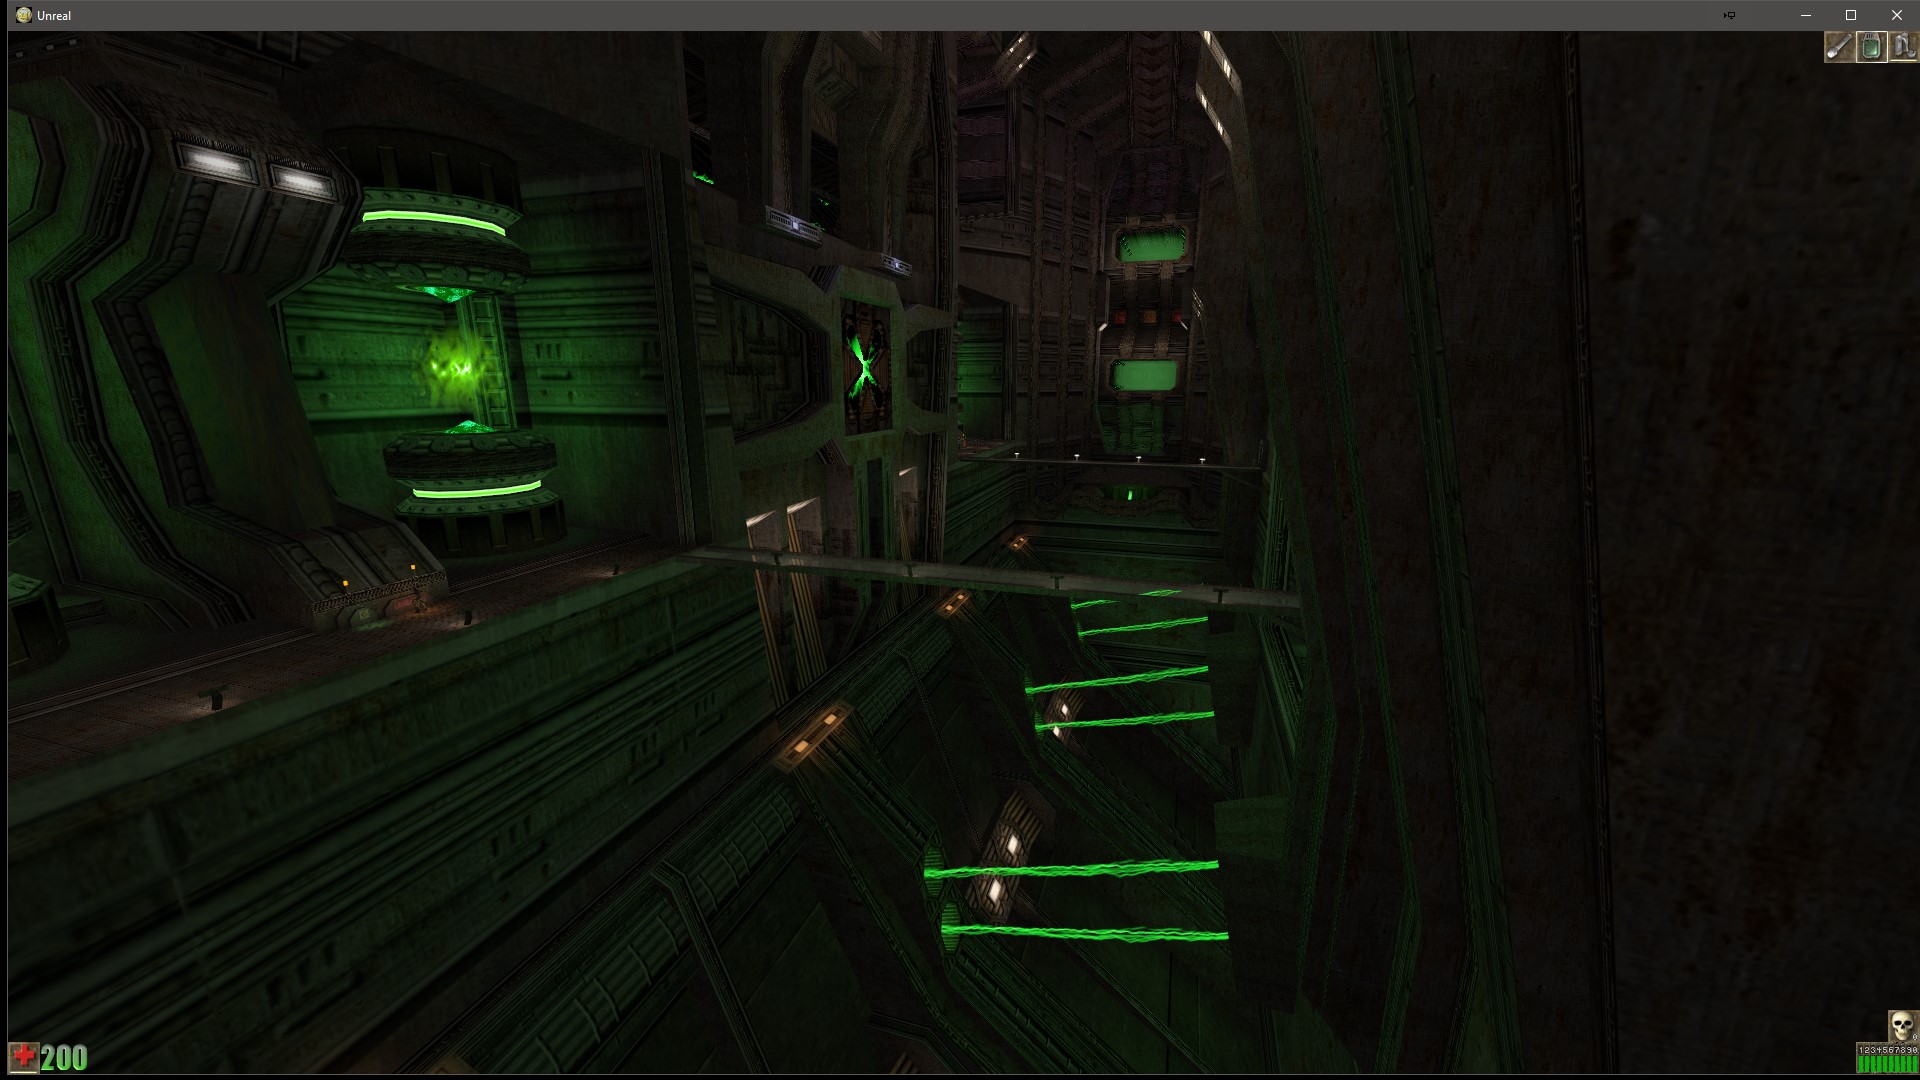Select the highlighted green canister inventory item
This screenshot has height=1080, width=1920.
[1871, 47]
